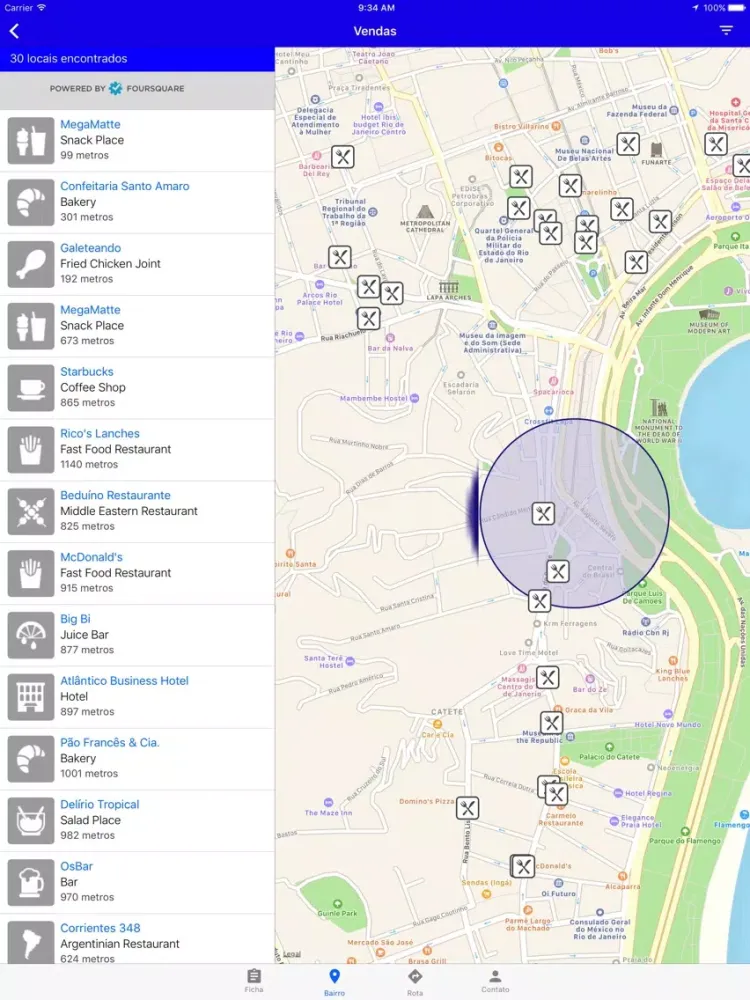Select restaurant pin above Museu the Republic
The height and width of the screenshot is (1000, 750).
tap(552, 723)
